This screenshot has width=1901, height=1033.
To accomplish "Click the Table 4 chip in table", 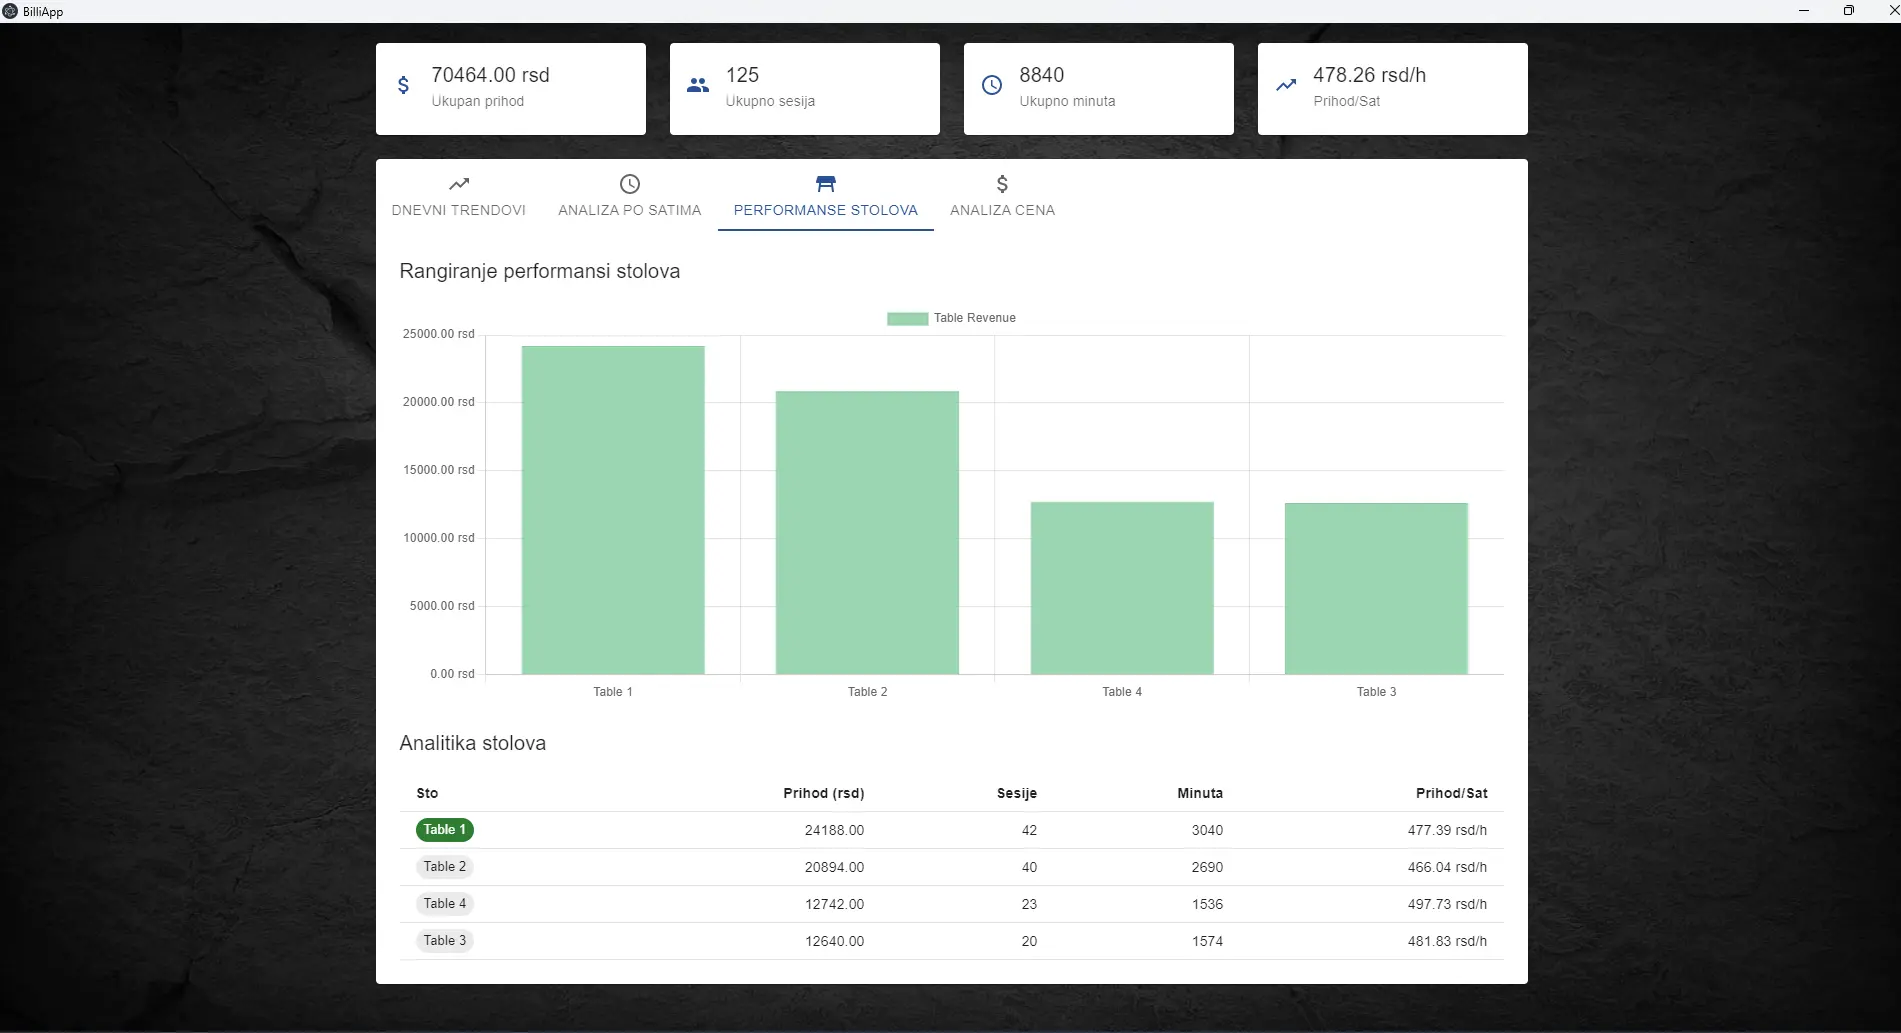I will pyautogui.click(x=444, y=904).
